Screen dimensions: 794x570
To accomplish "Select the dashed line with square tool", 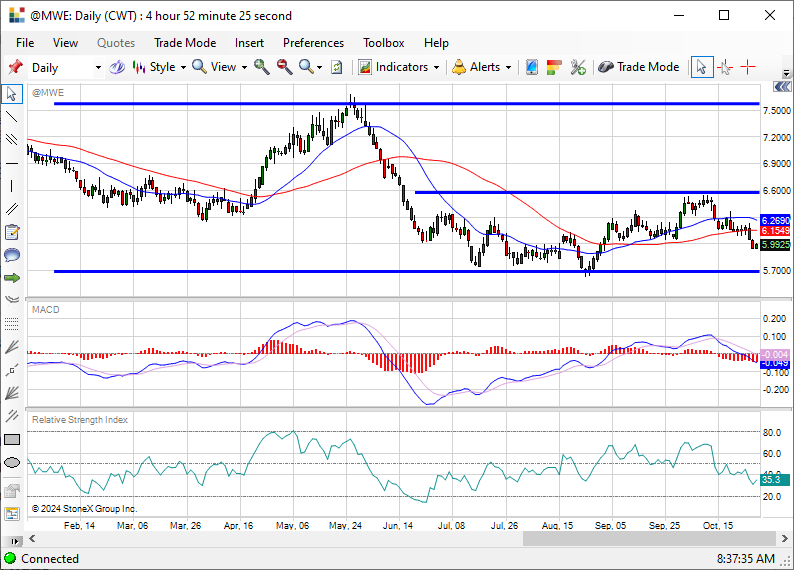I will point(12,370).
